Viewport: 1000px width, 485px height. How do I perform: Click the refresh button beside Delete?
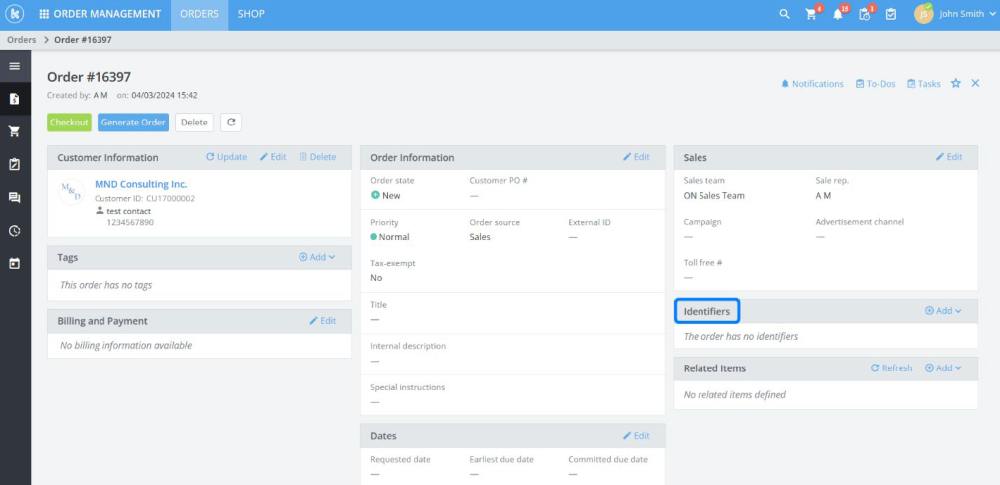coord(231,123)
